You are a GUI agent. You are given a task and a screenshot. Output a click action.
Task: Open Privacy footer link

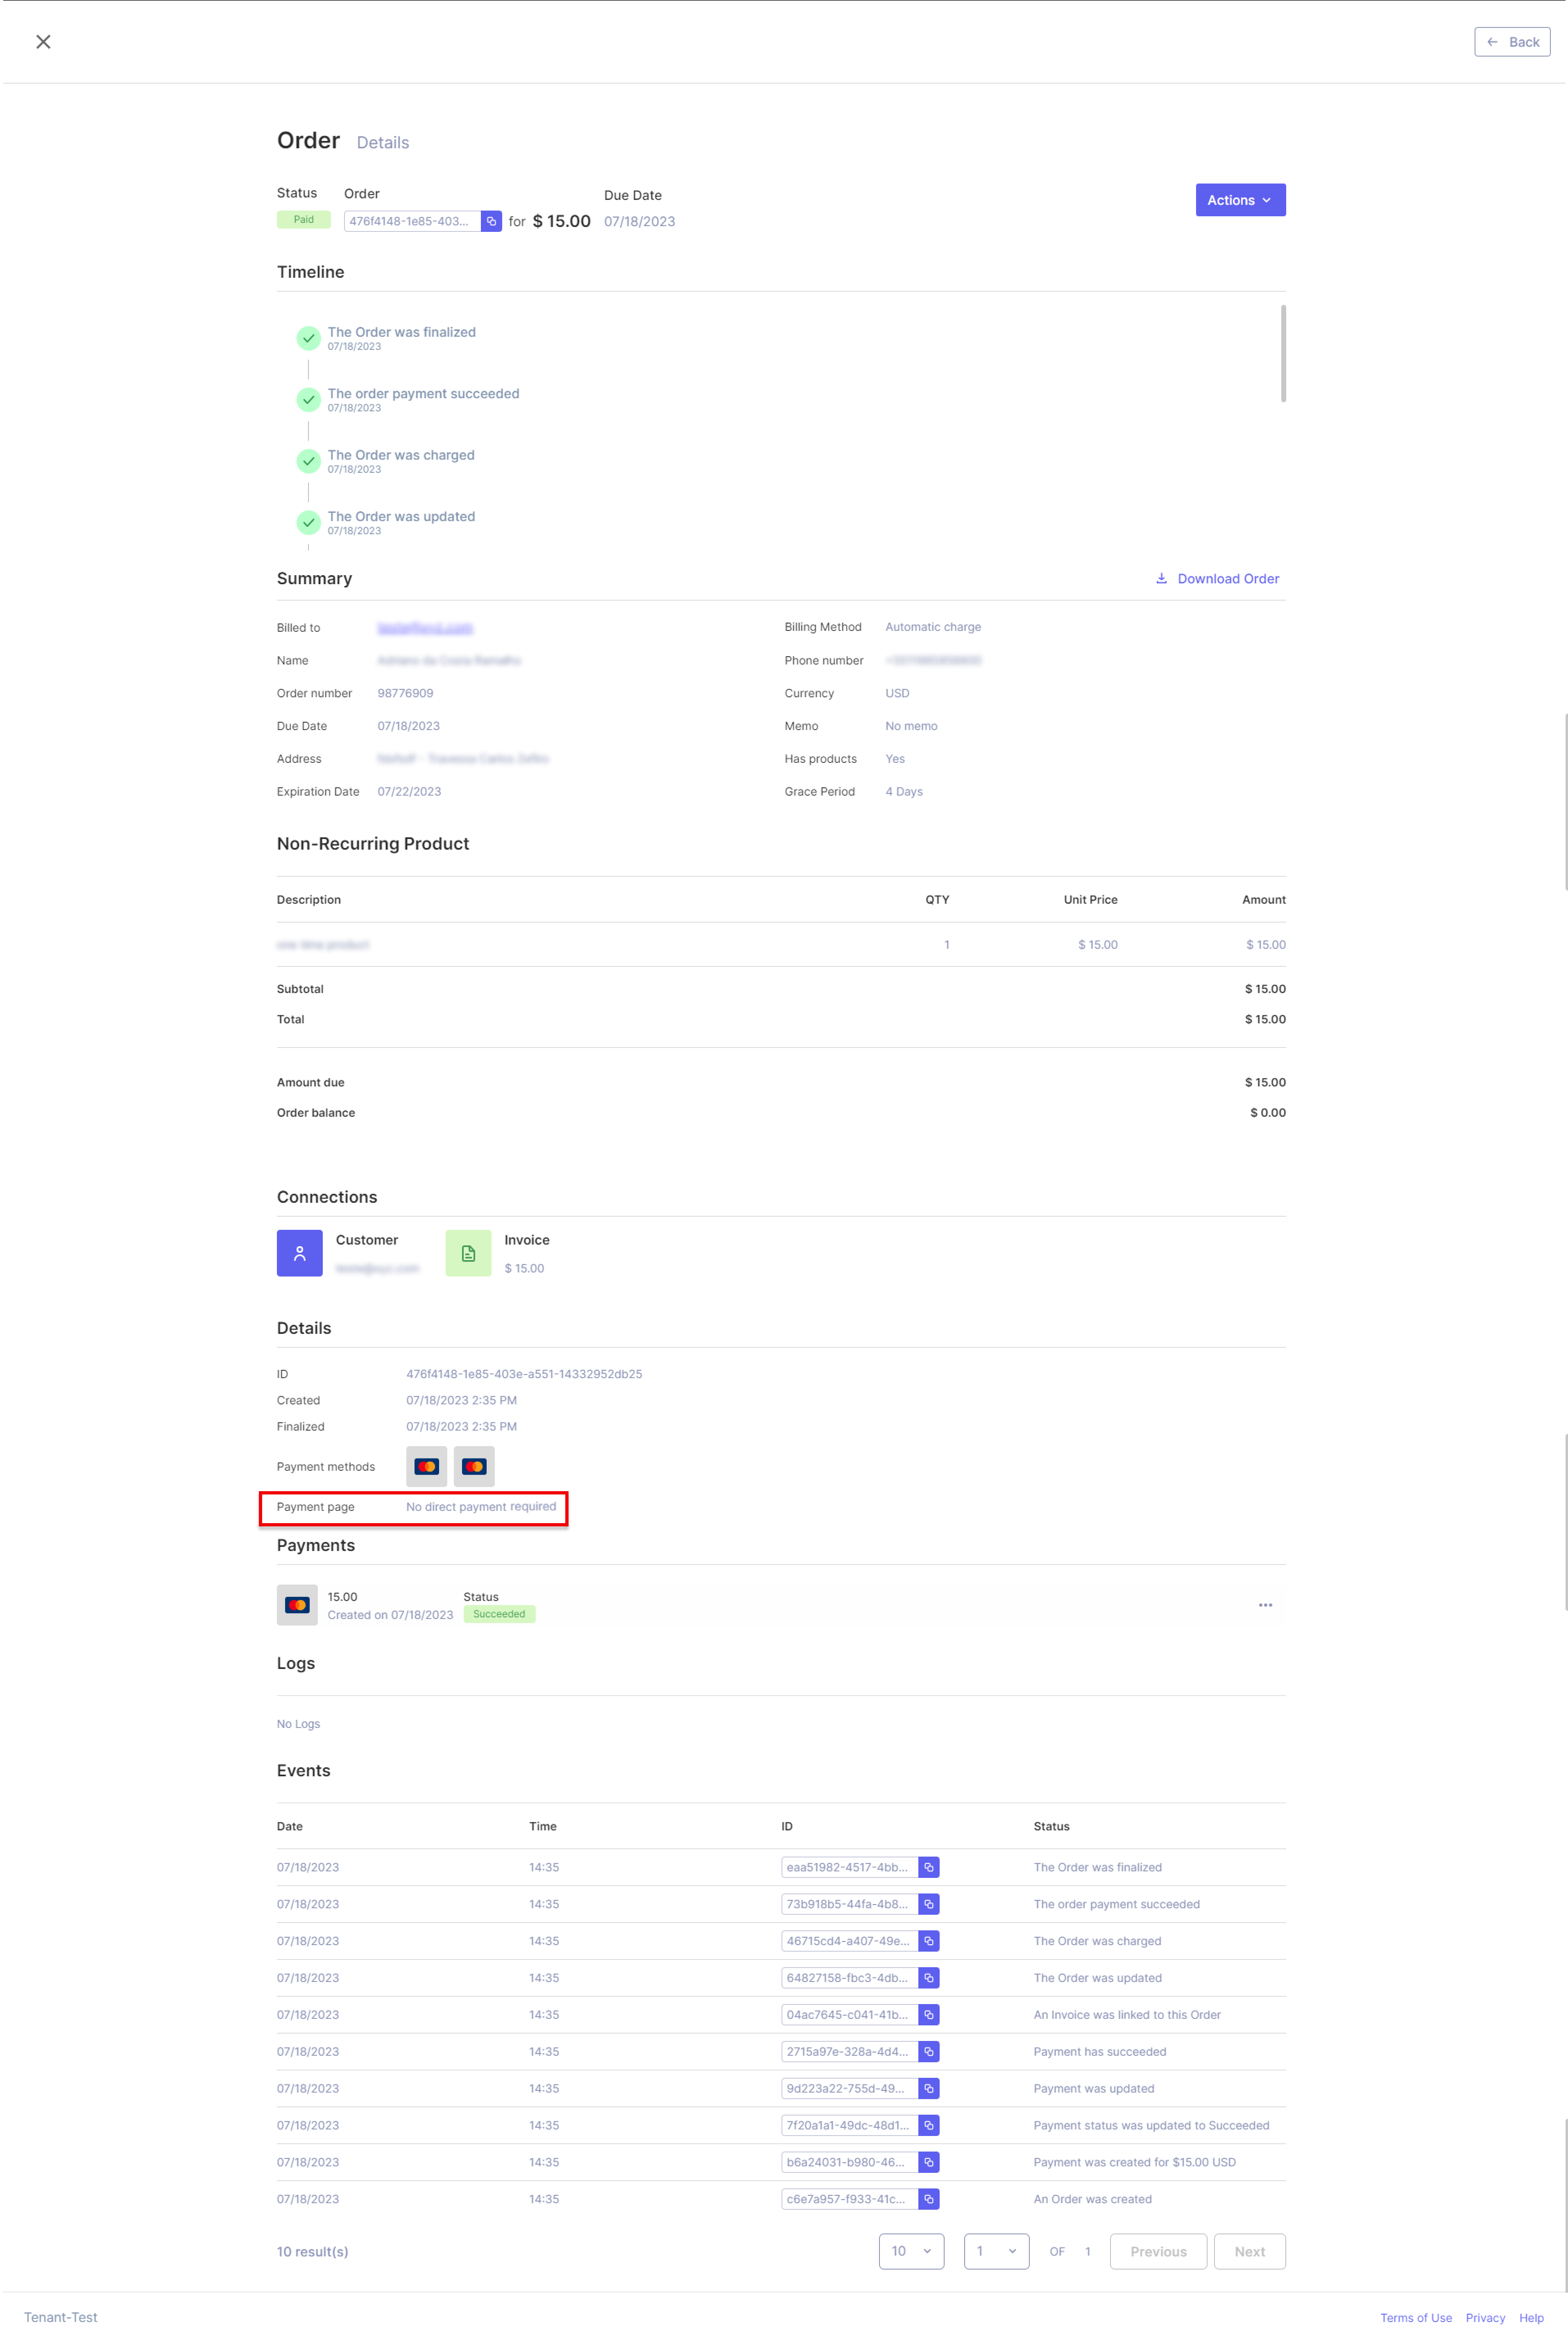[x=1485, y=2318]
